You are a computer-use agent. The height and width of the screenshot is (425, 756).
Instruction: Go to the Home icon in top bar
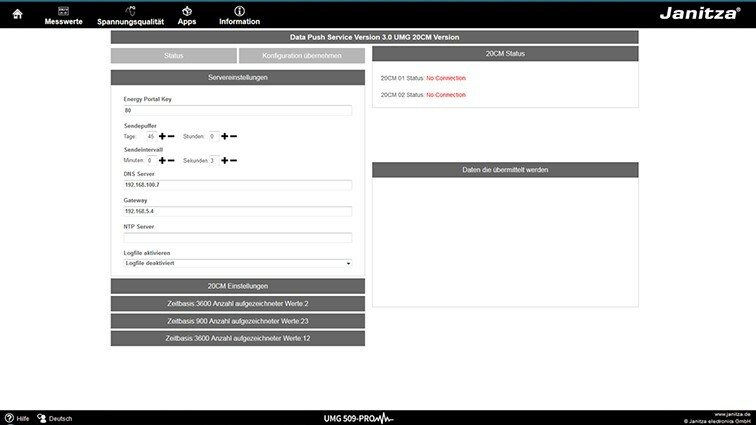coord(17,13)
